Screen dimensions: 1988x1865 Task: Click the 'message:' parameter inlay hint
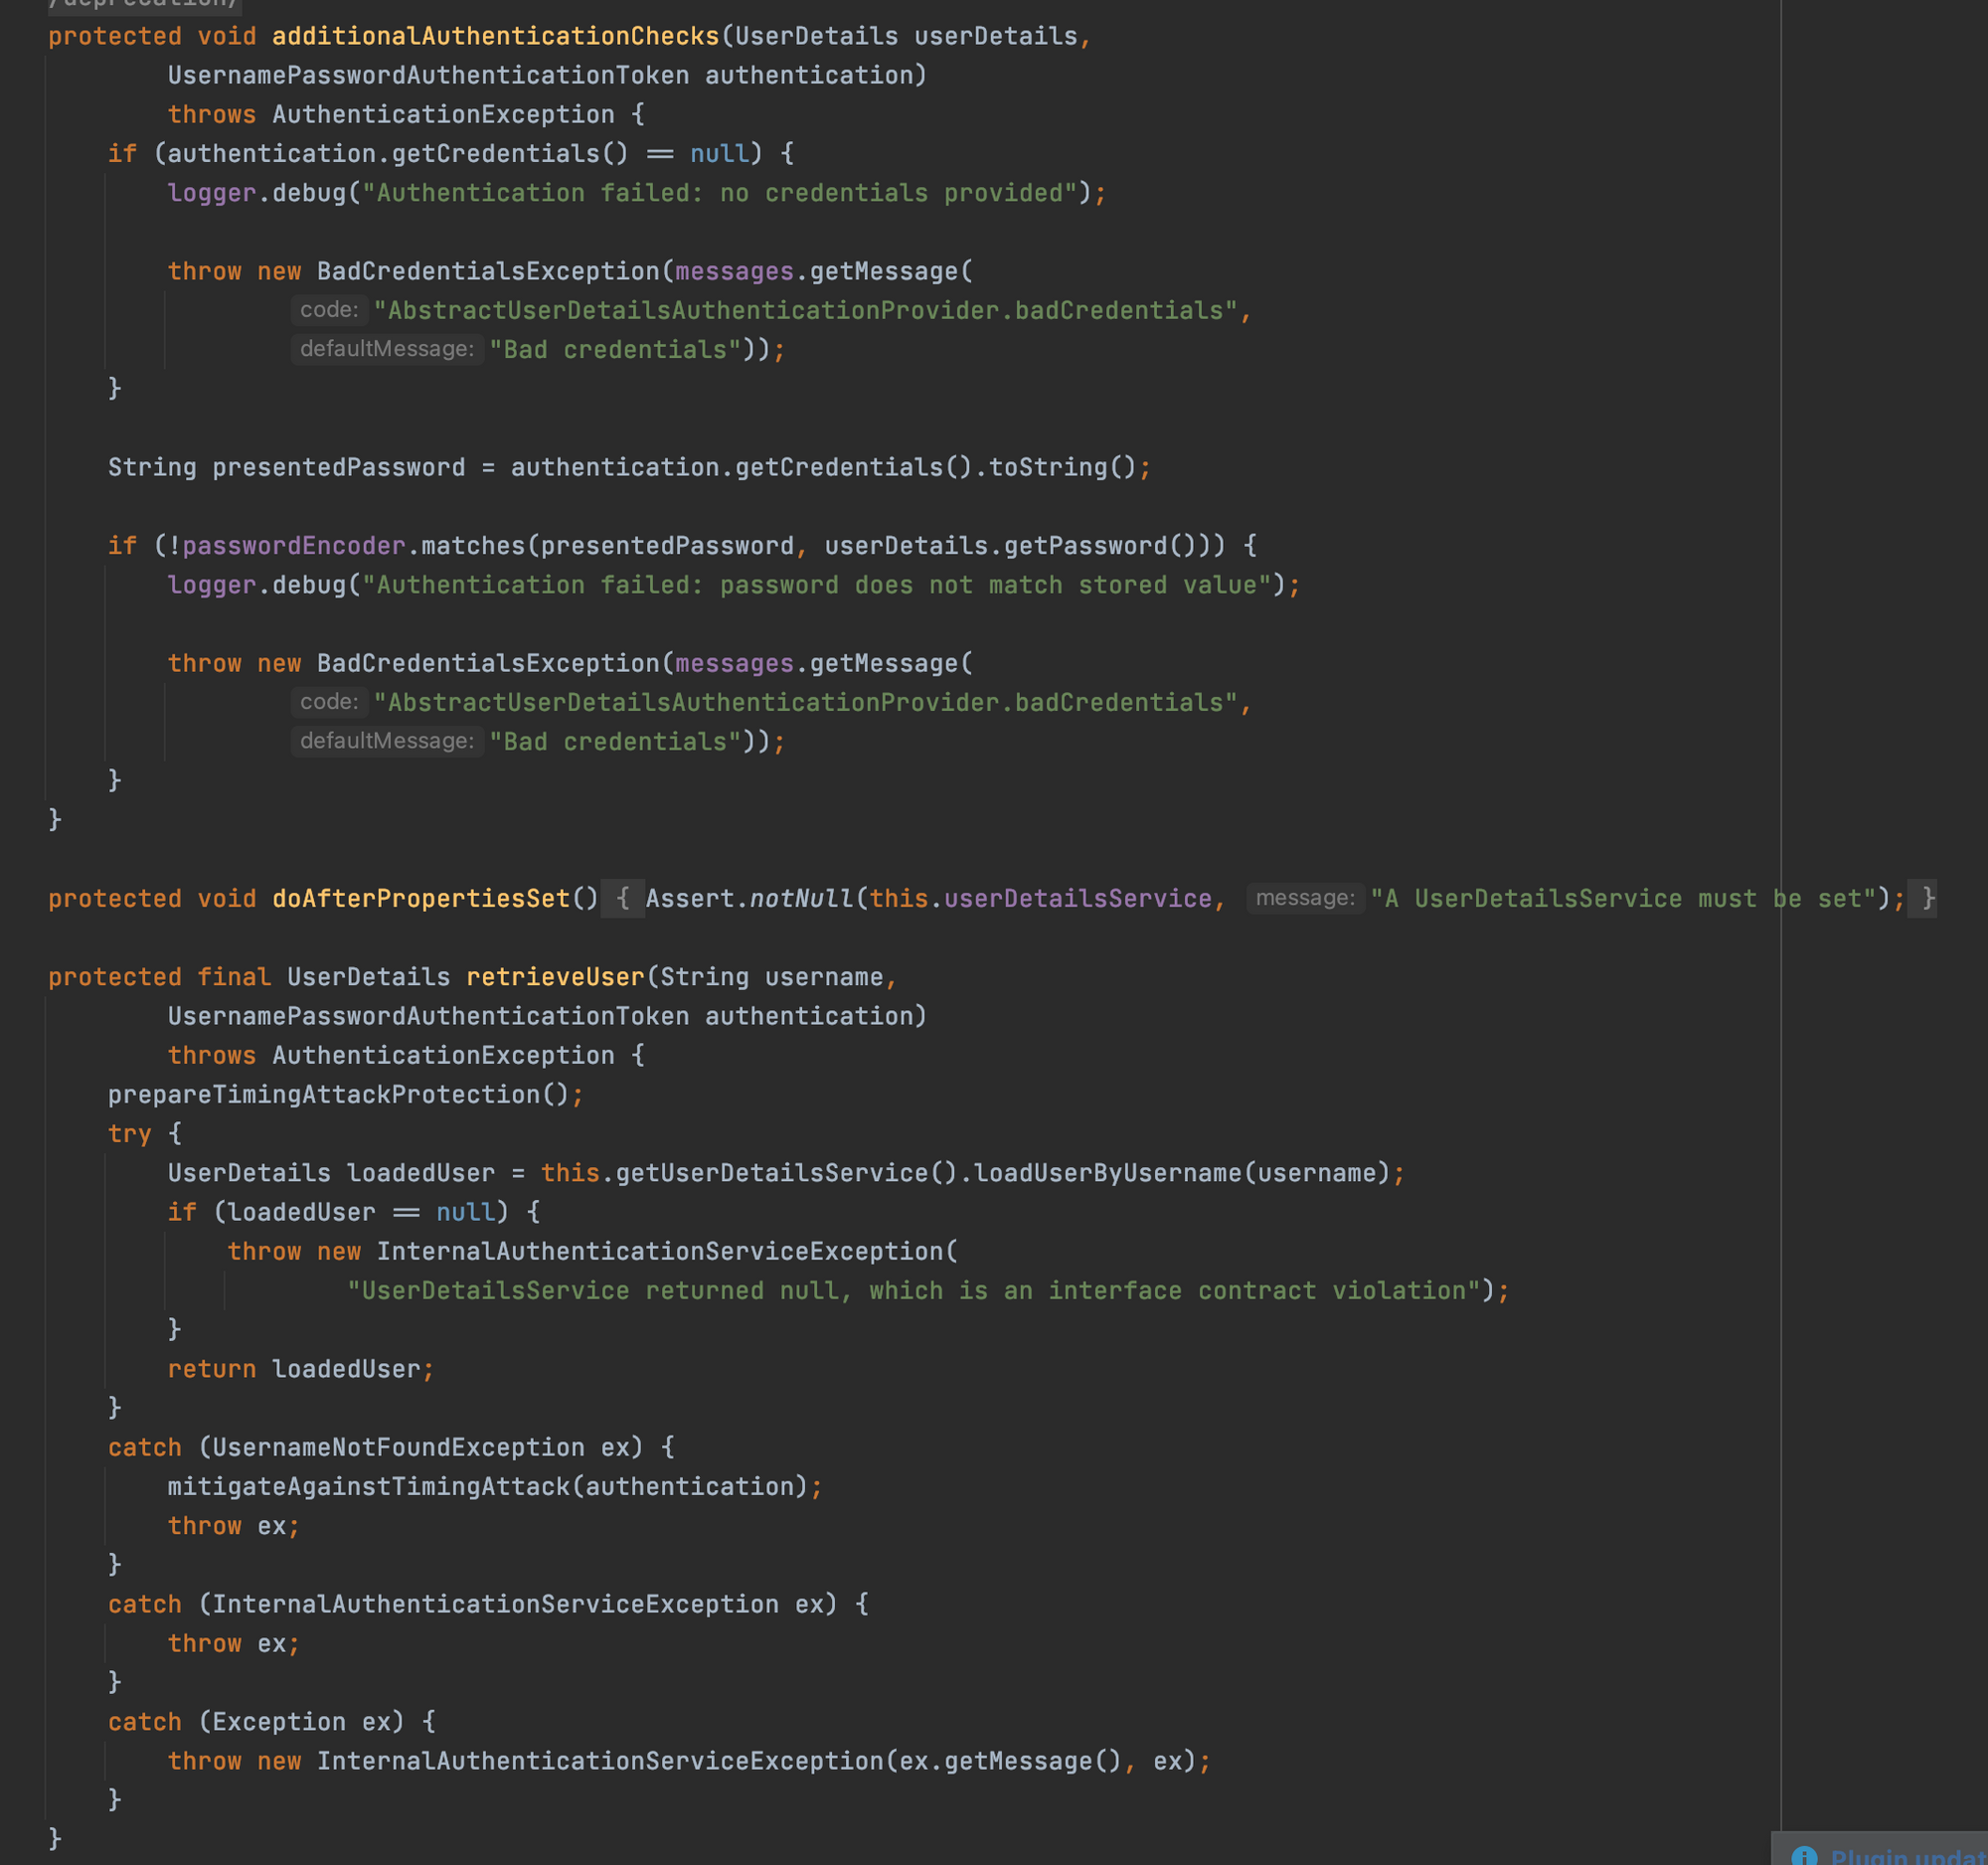(1305, 898)
